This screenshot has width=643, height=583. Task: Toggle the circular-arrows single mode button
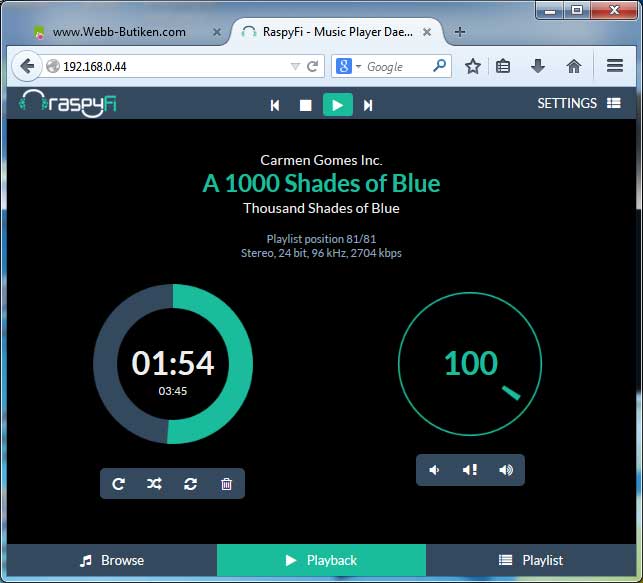[190, 484]
